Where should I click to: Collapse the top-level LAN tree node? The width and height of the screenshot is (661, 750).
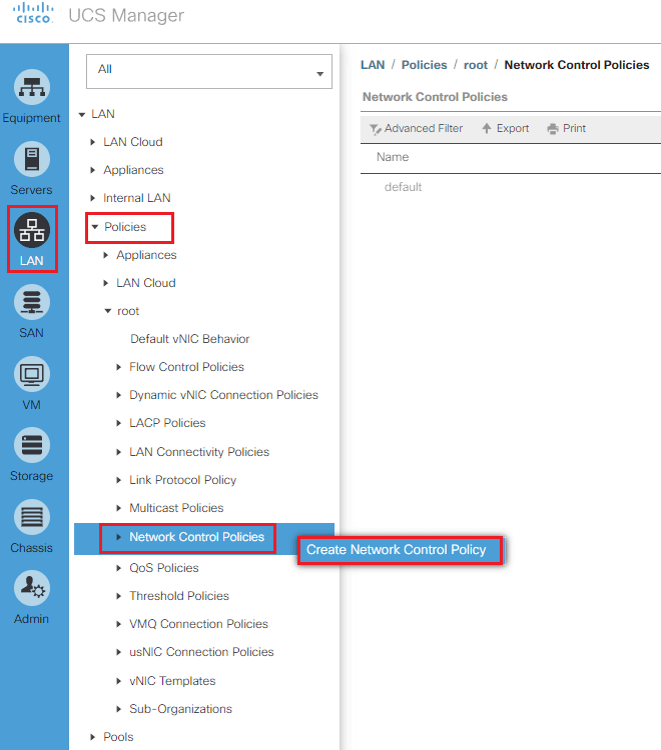[82, 114]
